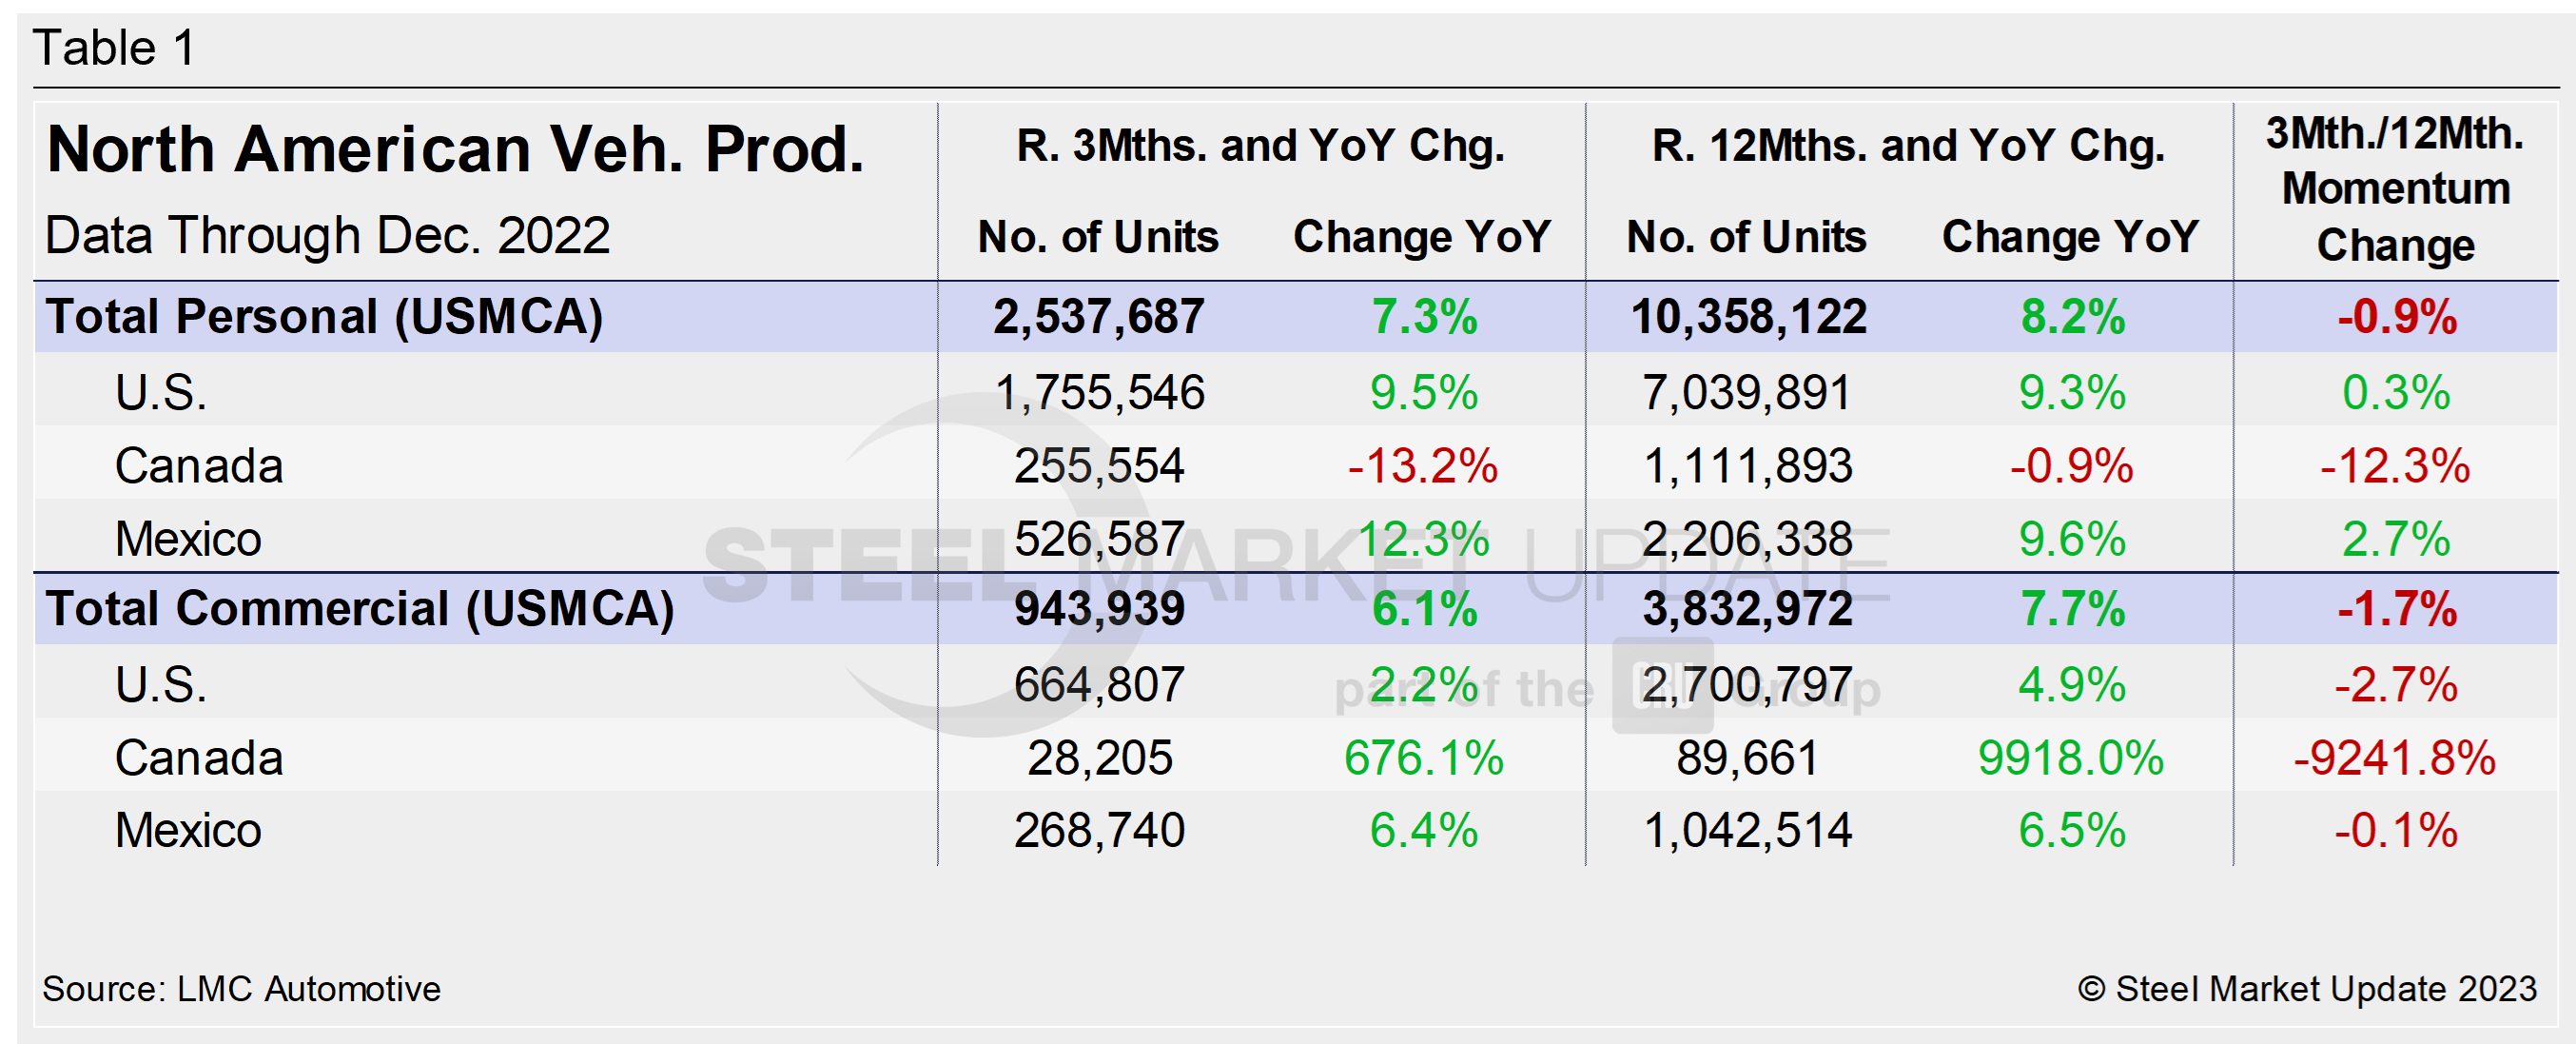Click the 2,537,687 units cell
The height and width of the screenshot is (1044, 2576).
pos(1098,317)
